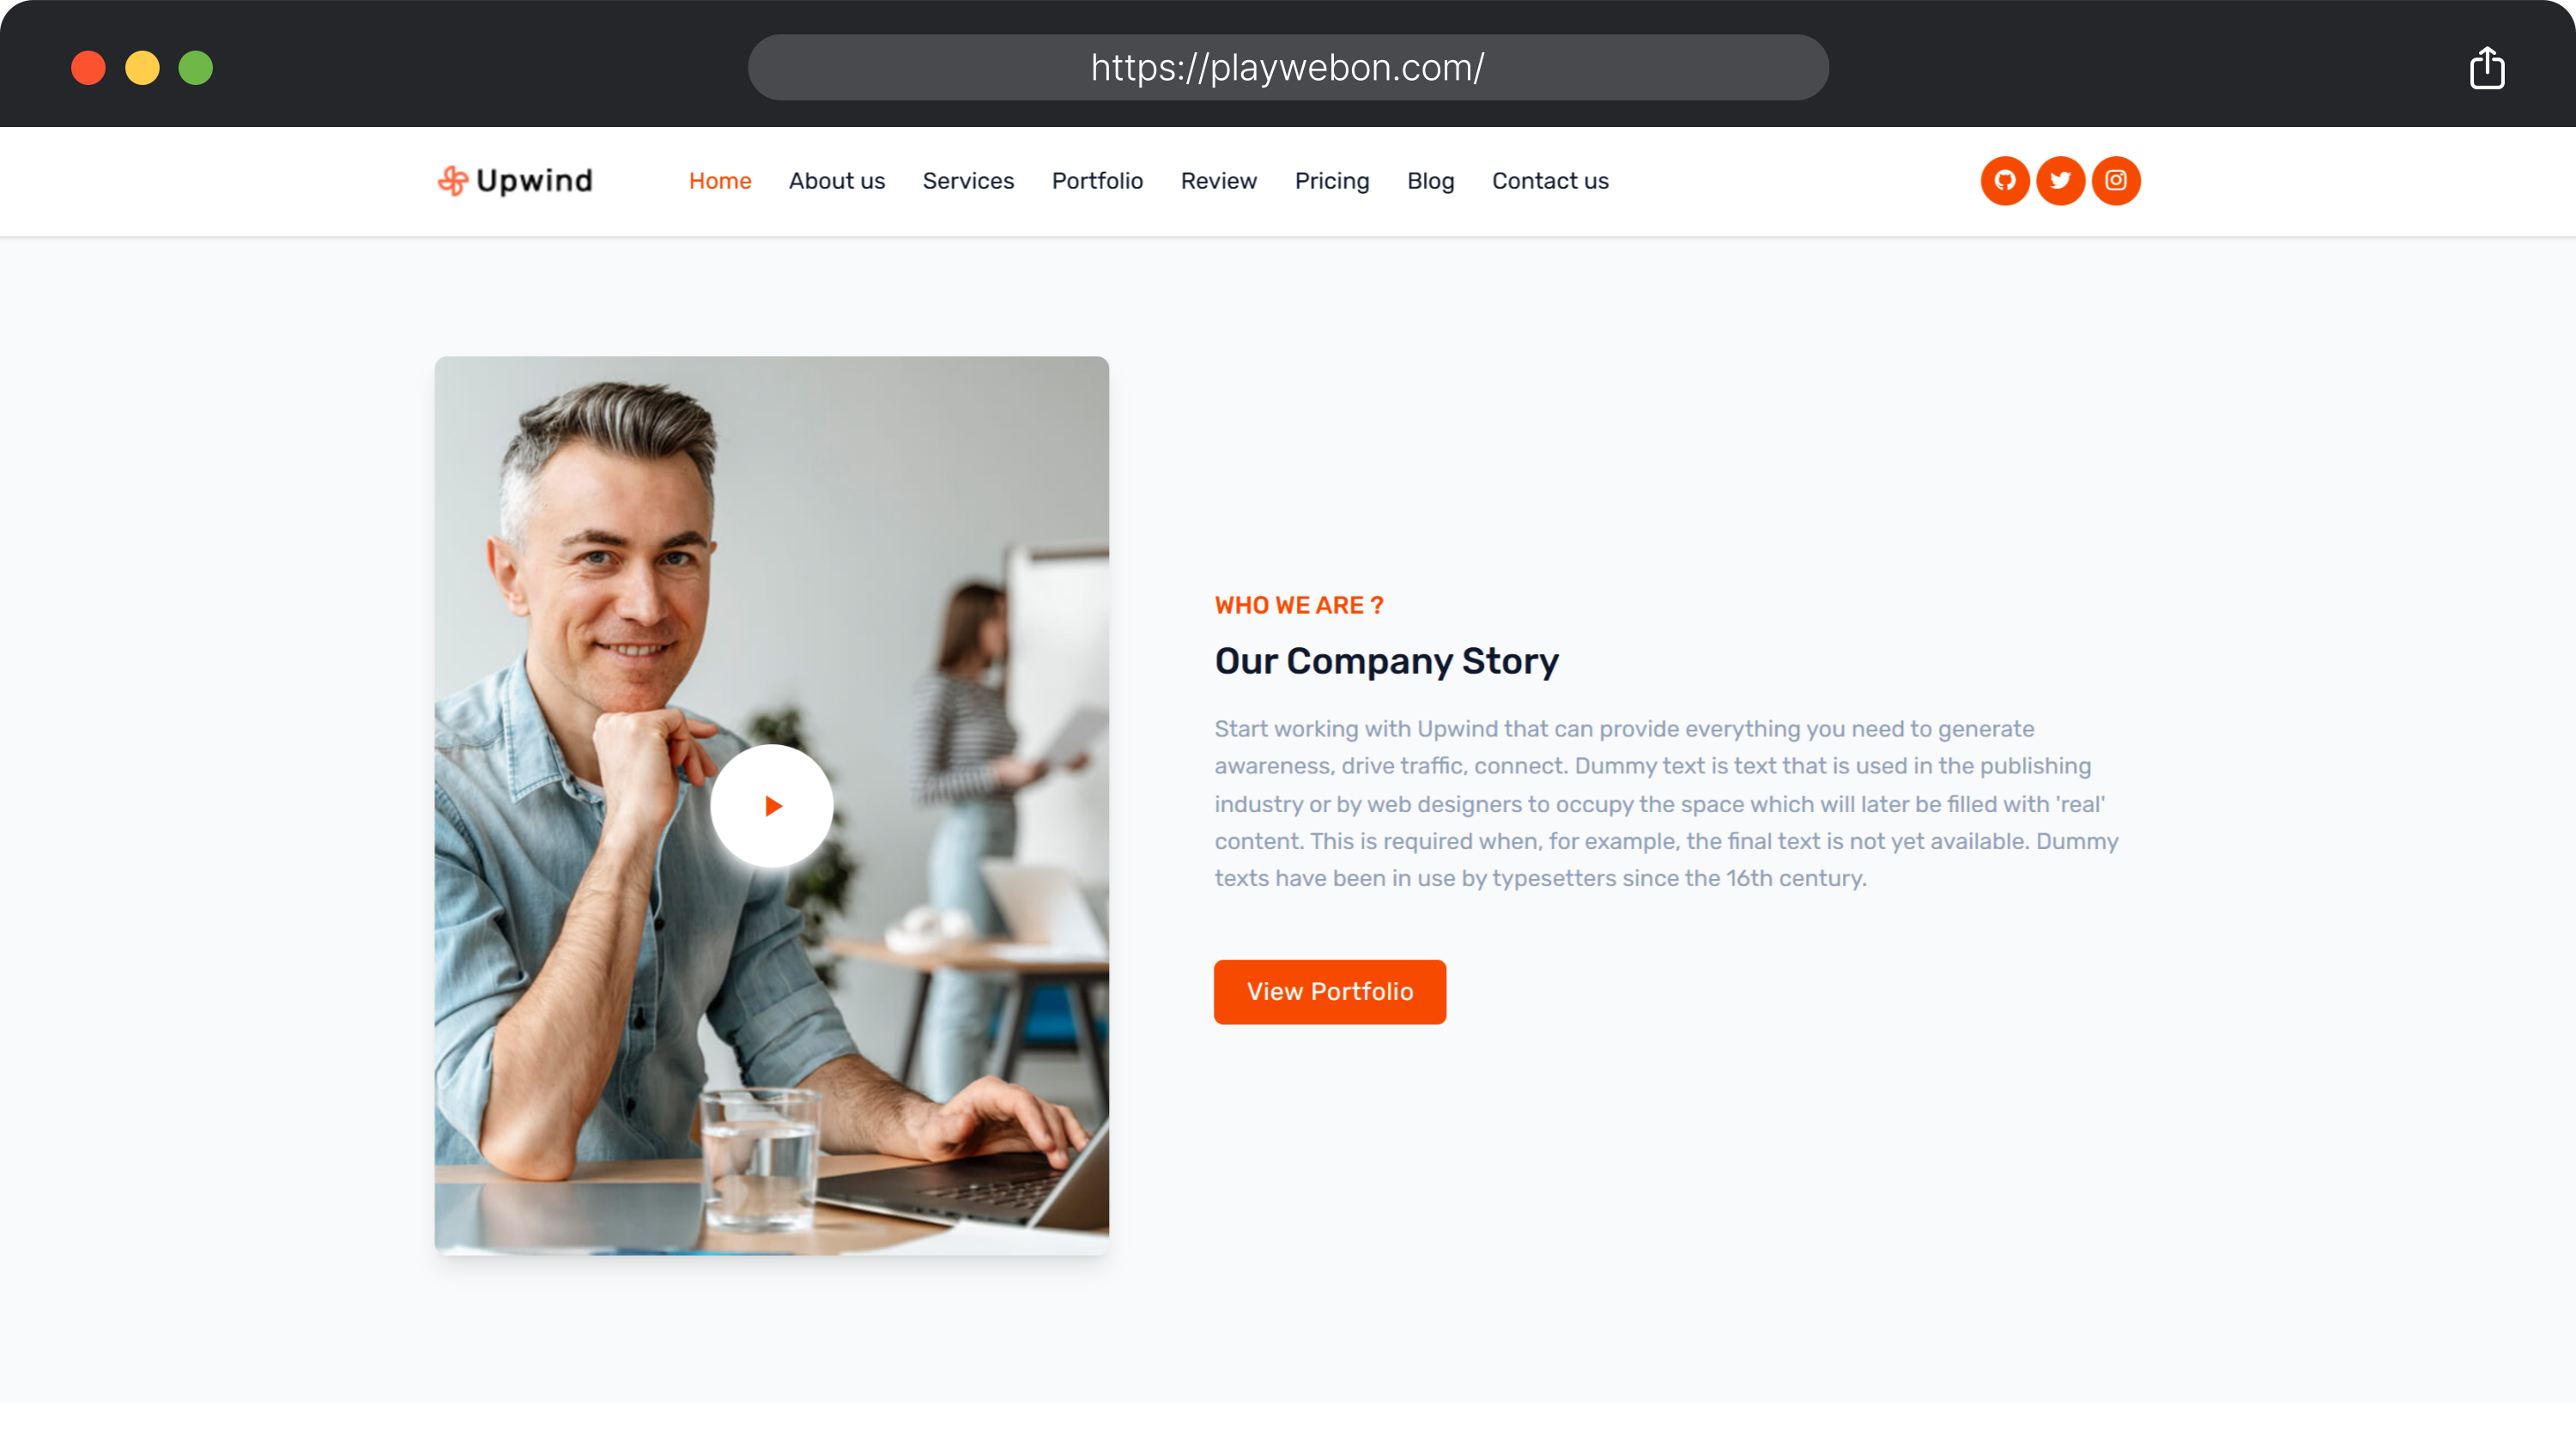The width and height of the screenshot is (2576, 1449).
Task: Click the smiling man video thumbnail
Action: click(771, 806)
